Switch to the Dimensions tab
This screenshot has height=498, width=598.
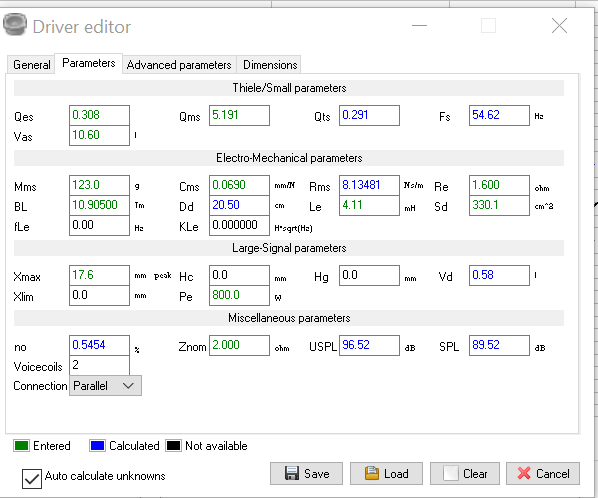point(270,64)
